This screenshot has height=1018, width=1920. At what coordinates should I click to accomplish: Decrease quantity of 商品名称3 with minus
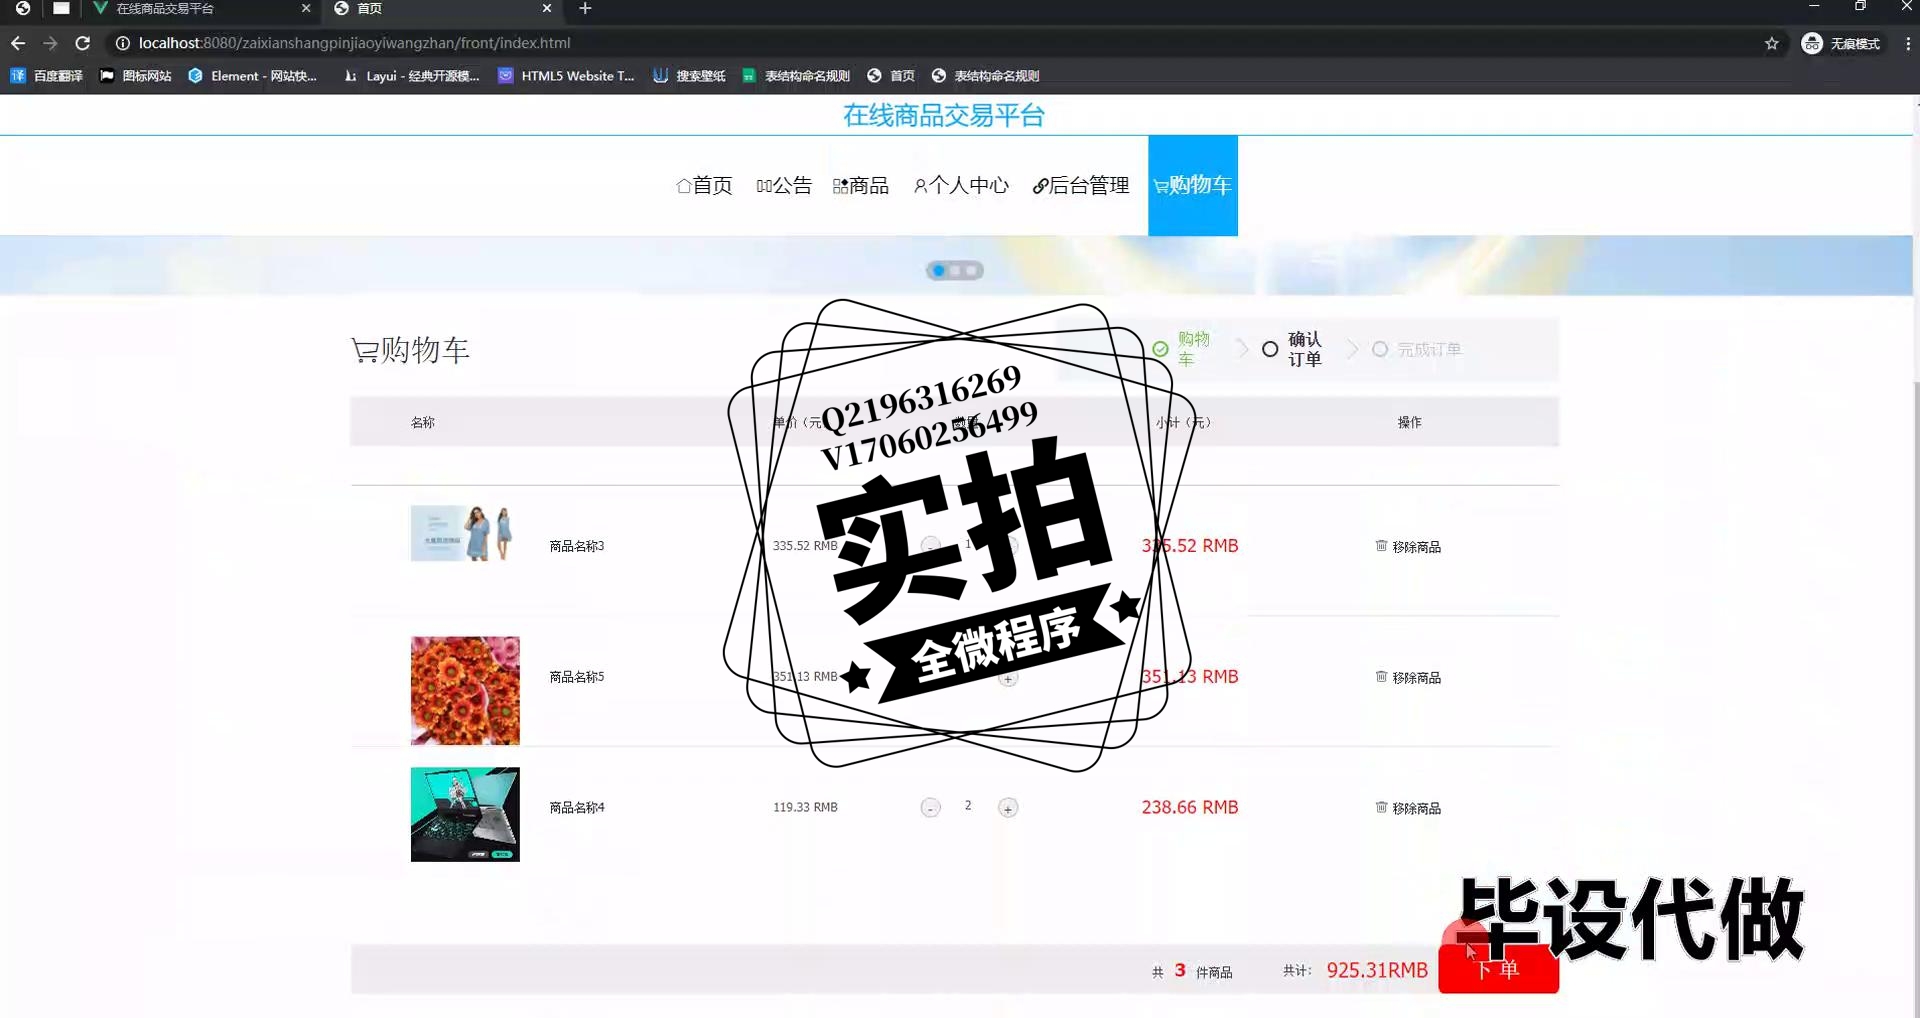pos(930,546)
